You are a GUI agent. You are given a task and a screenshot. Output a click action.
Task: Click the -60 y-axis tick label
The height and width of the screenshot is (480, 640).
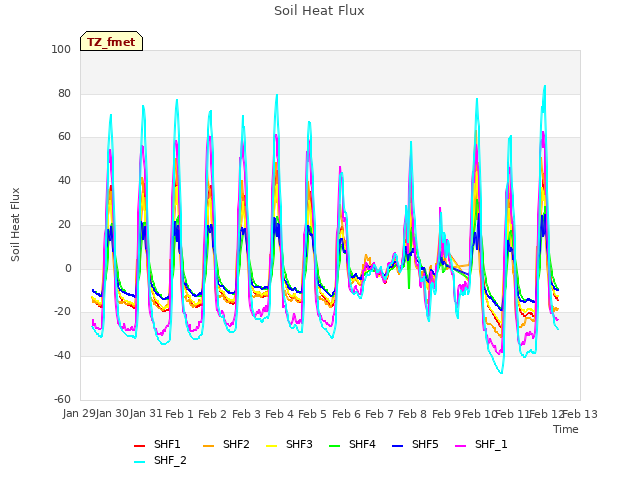pos(62,399)
